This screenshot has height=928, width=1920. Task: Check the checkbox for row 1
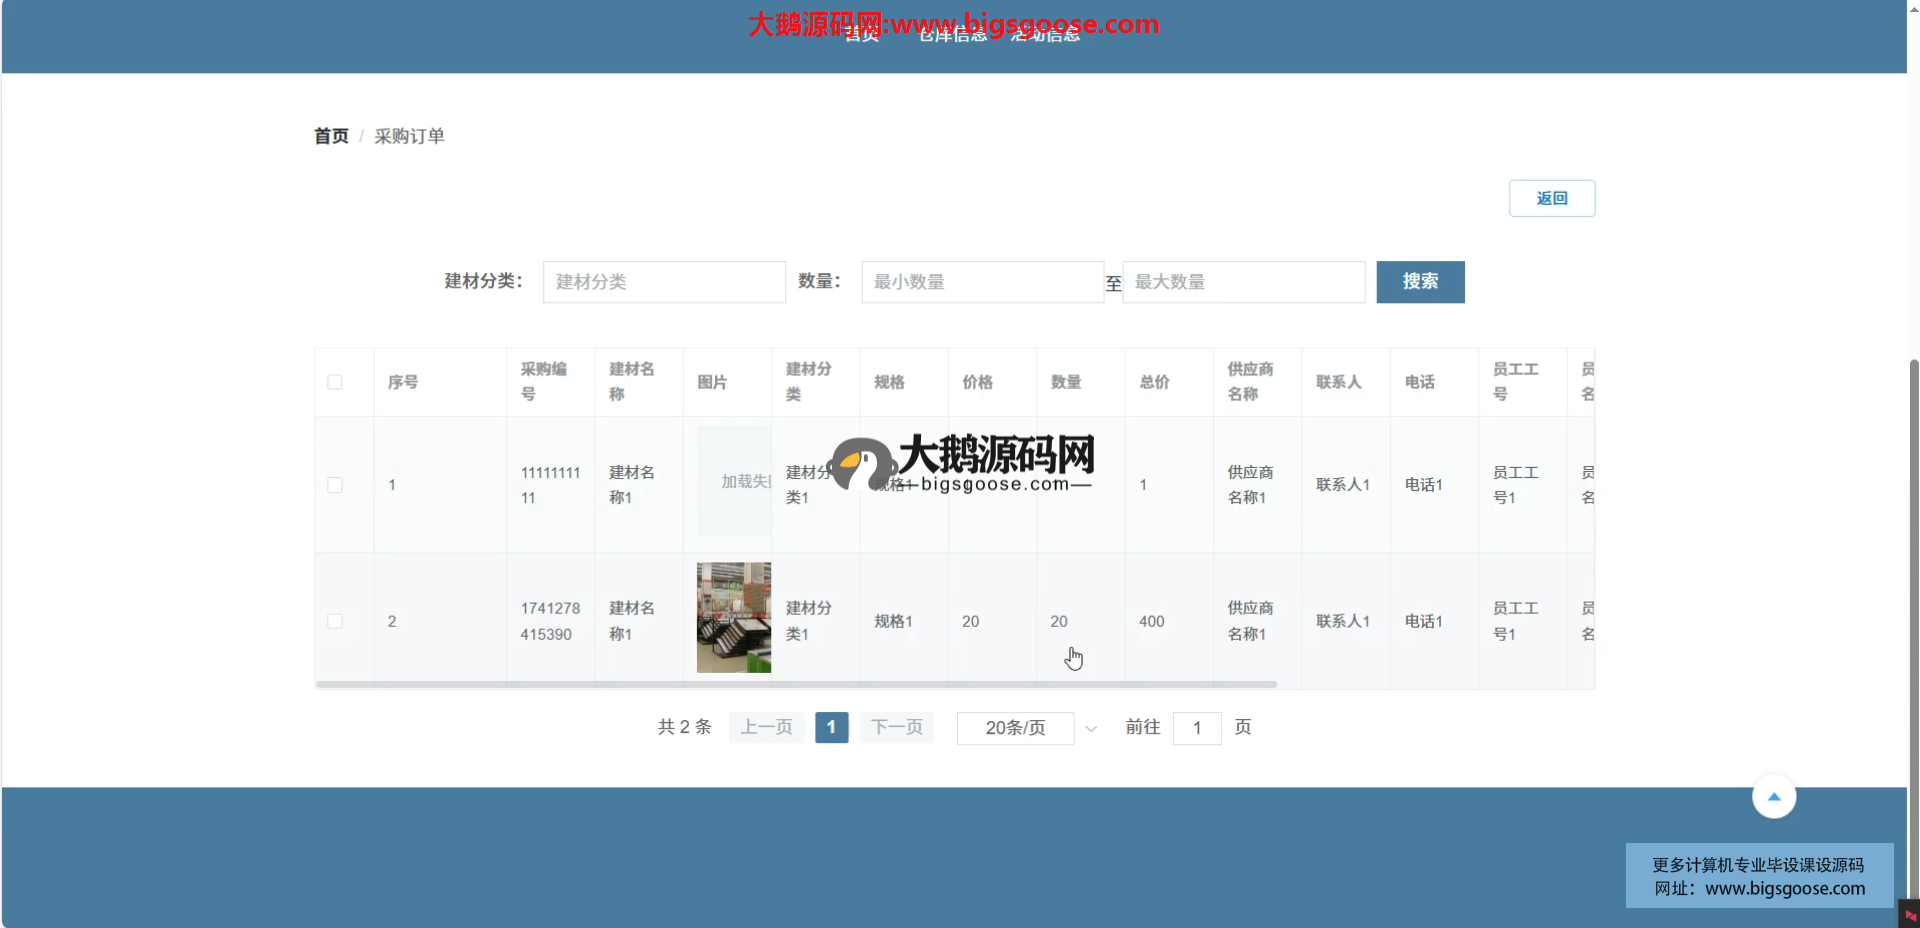coord(335,485)
